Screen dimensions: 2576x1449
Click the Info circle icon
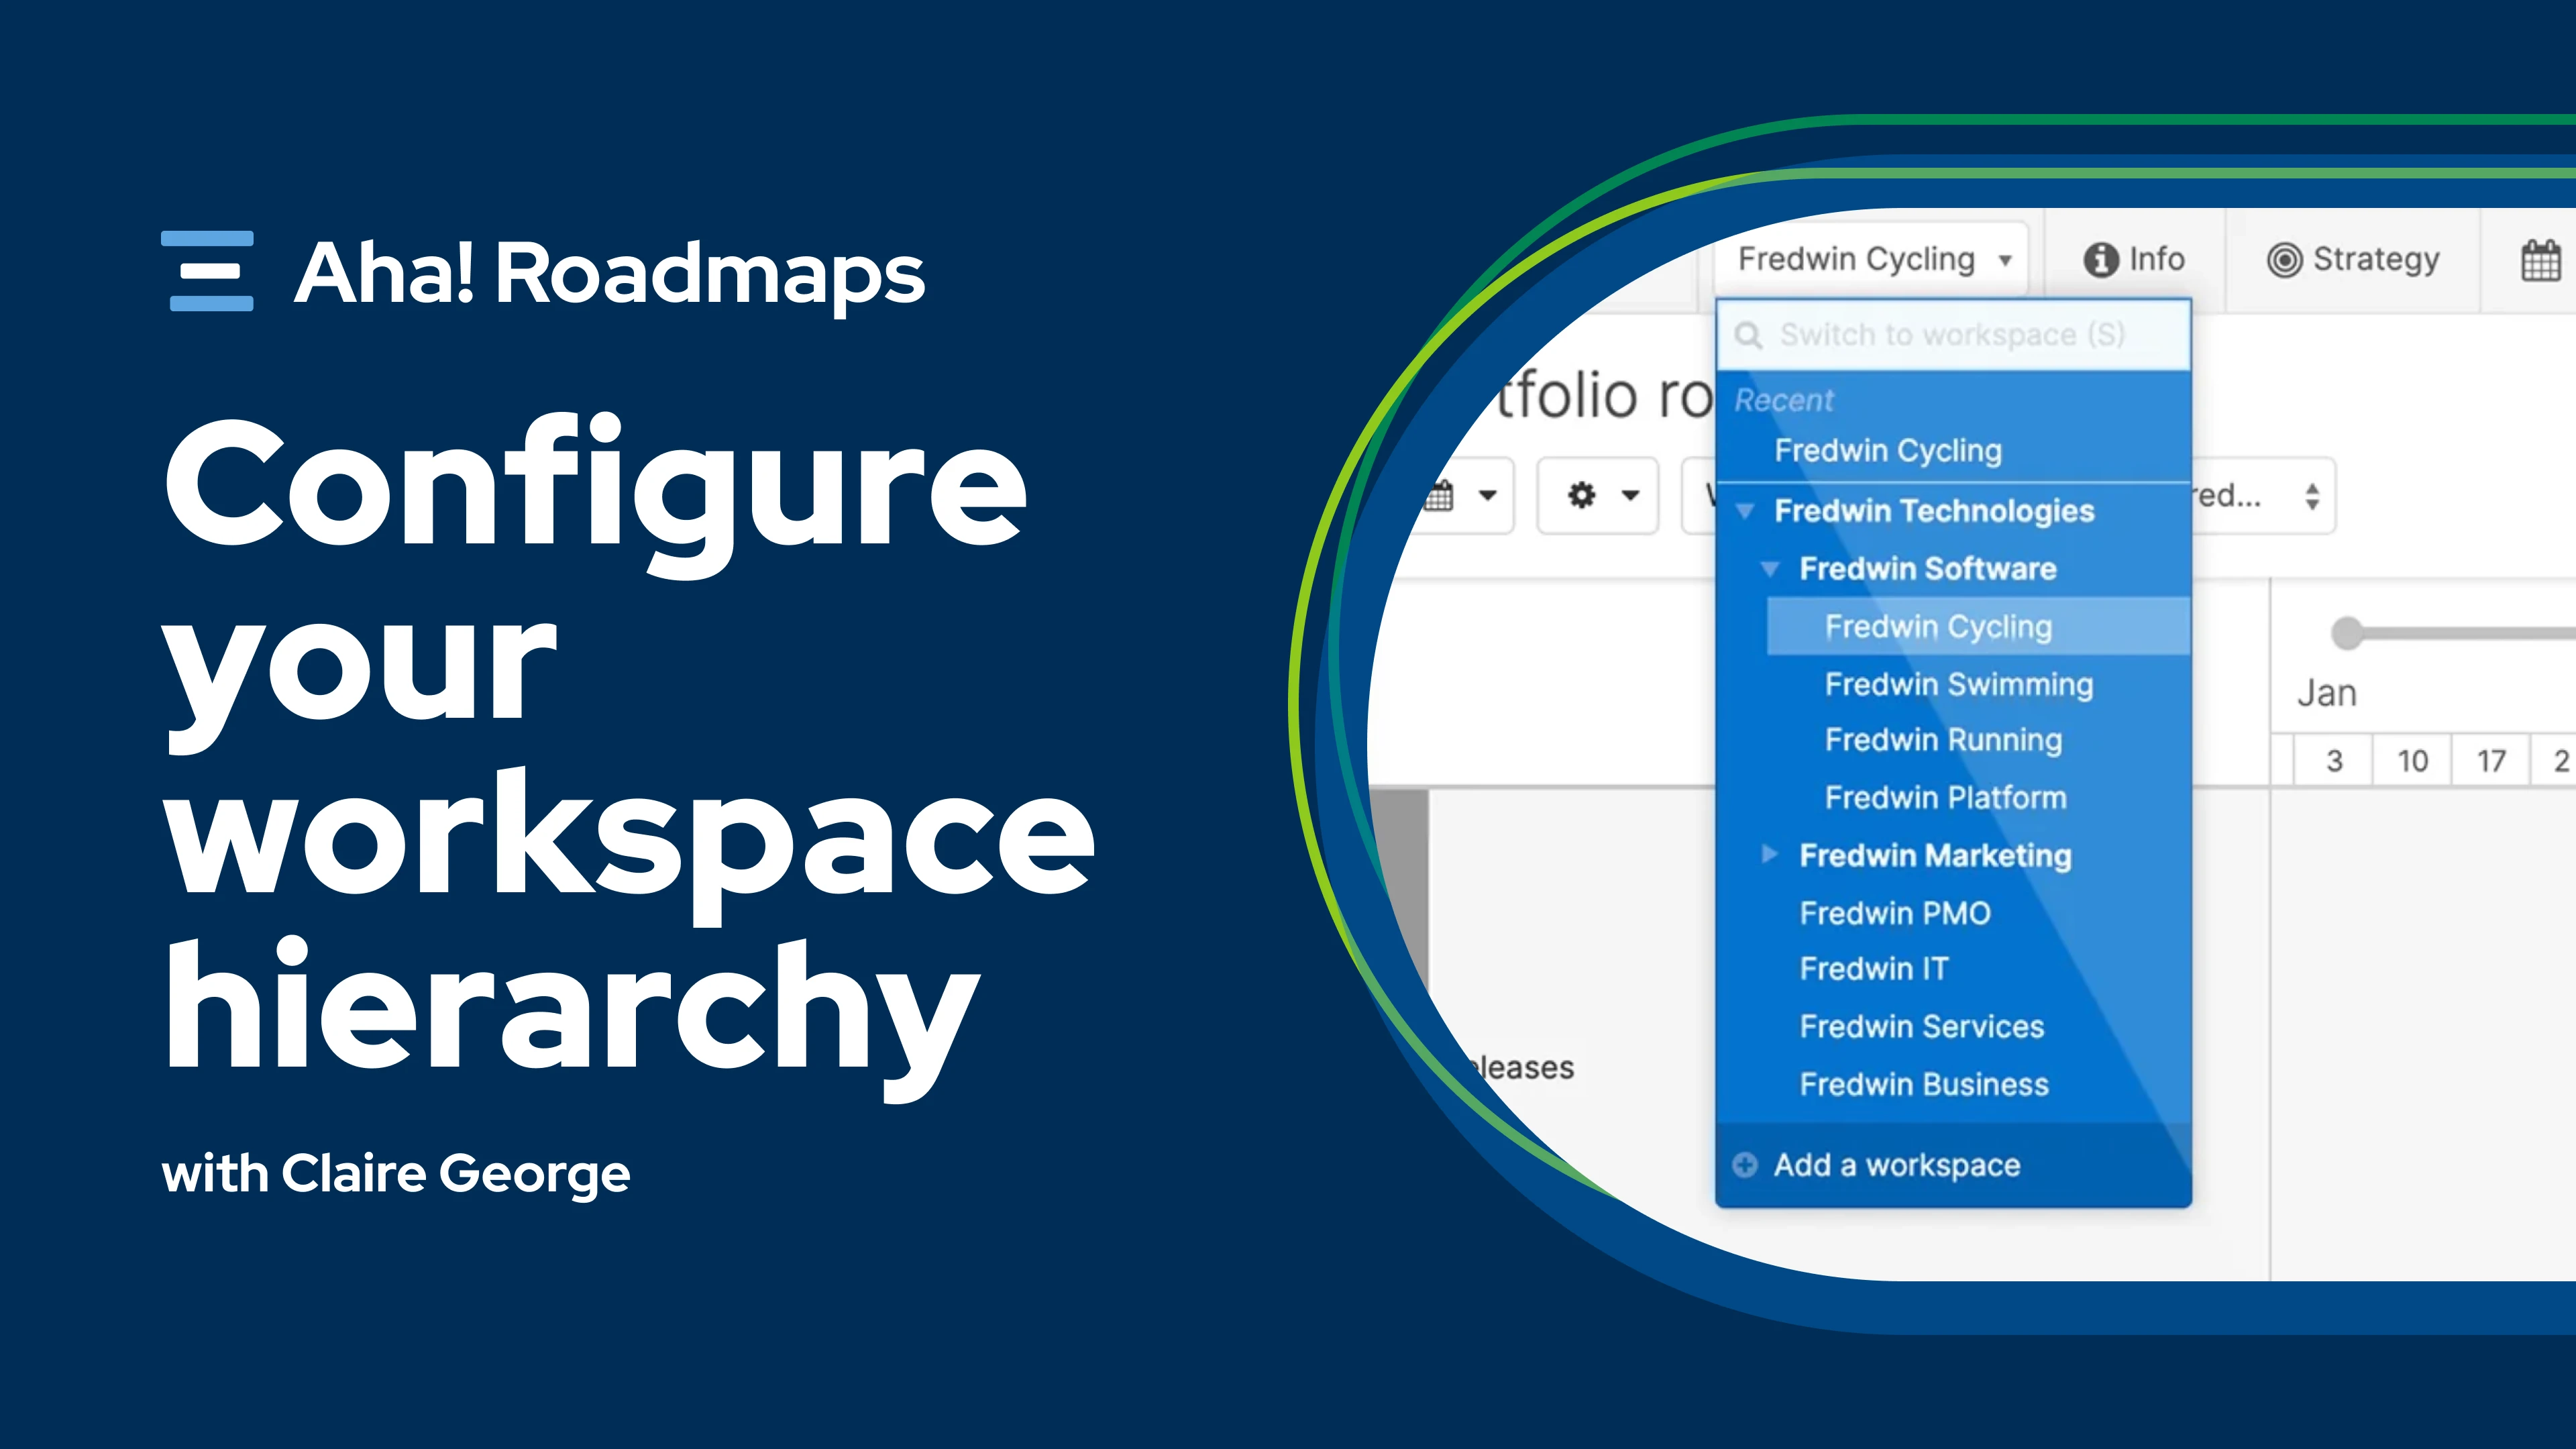[2100, 260]
